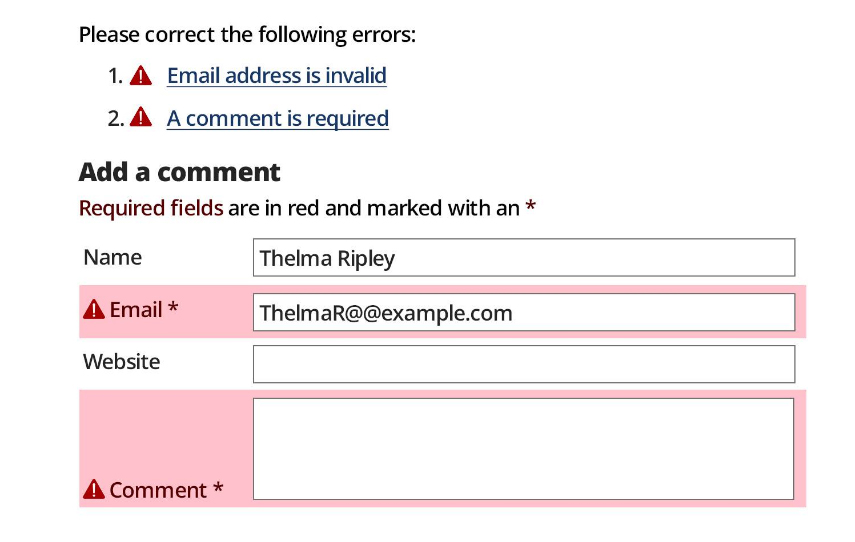This screenshot has height=542, width=855.
Task: Focus the Name field containing Thelma Ripley
Action: [x=524, y=257]
